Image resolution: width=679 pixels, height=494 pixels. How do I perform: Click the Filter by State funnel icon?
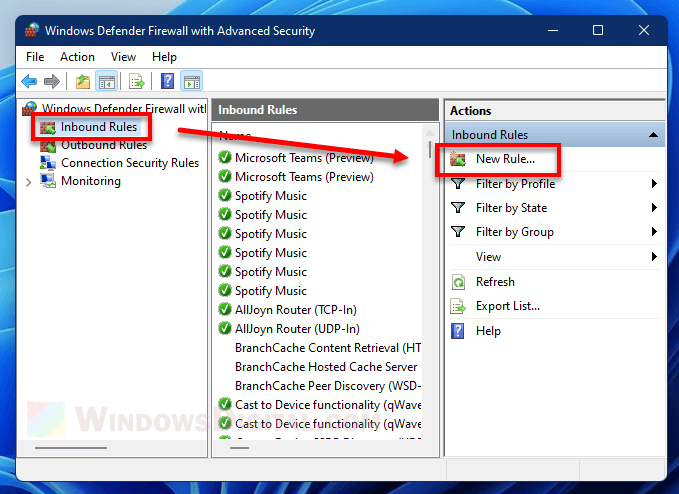point(458,208)
